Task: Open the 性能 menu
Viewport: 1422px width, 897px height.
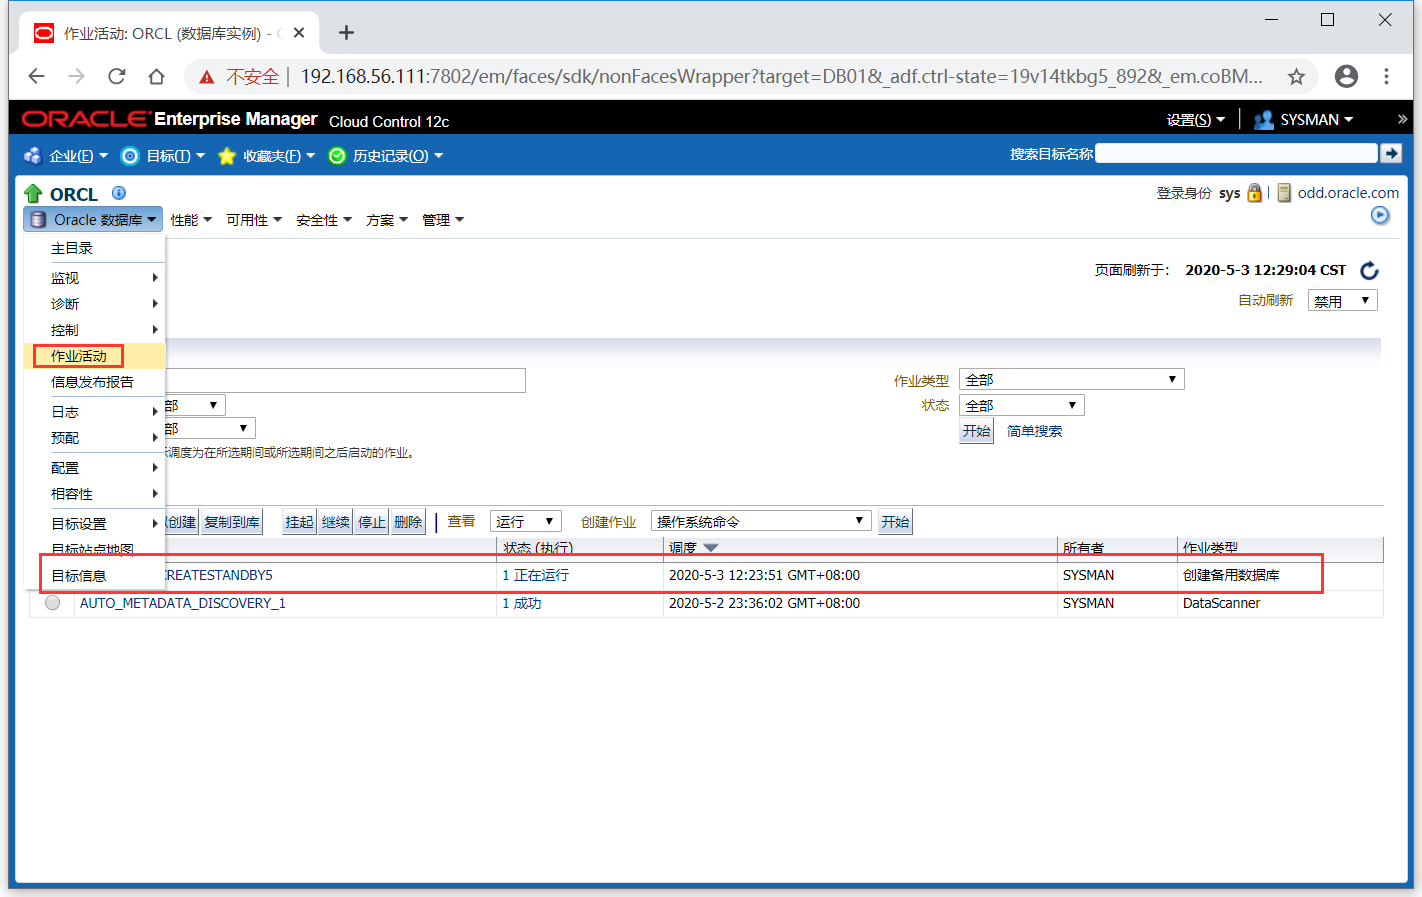Action: click(191, 220)
